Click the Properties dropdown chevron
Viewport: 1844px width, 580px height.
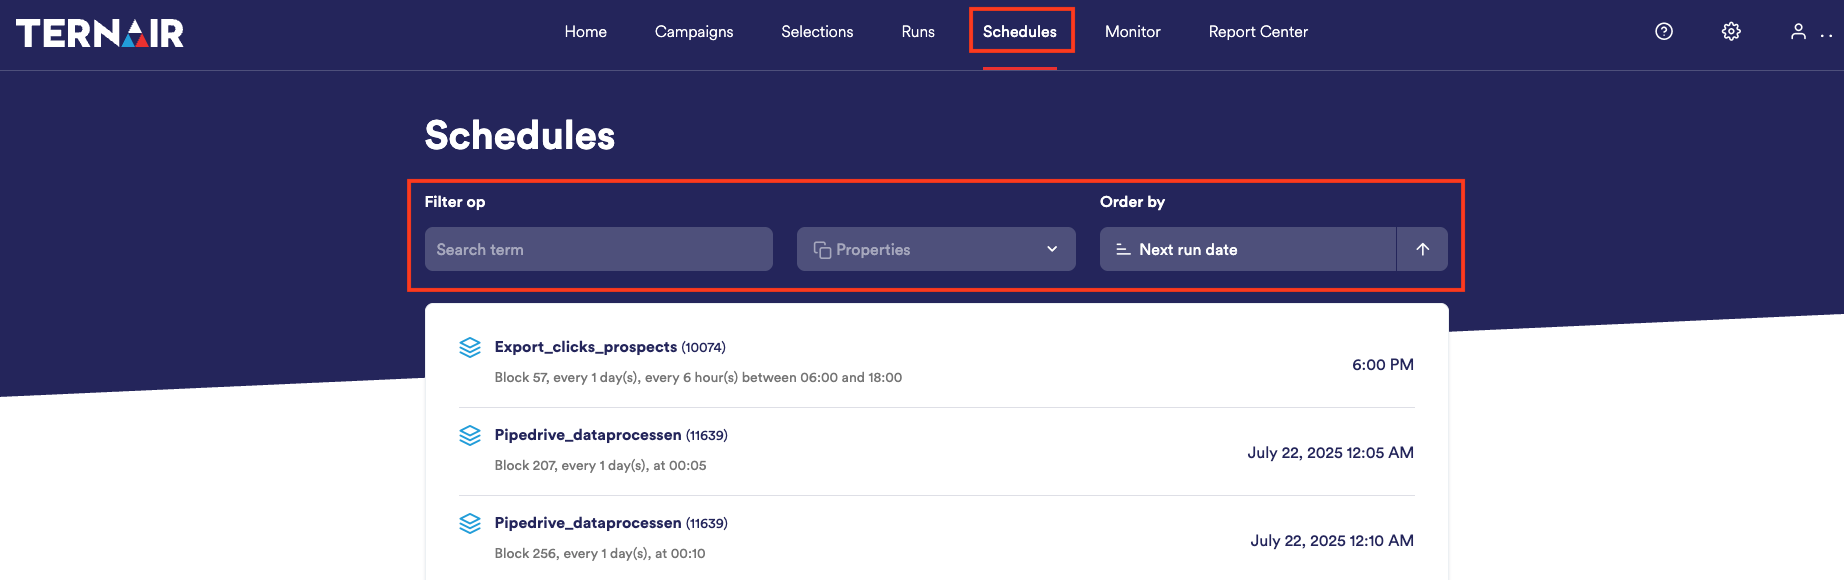pyautogui.click(x=1052, y=250)
